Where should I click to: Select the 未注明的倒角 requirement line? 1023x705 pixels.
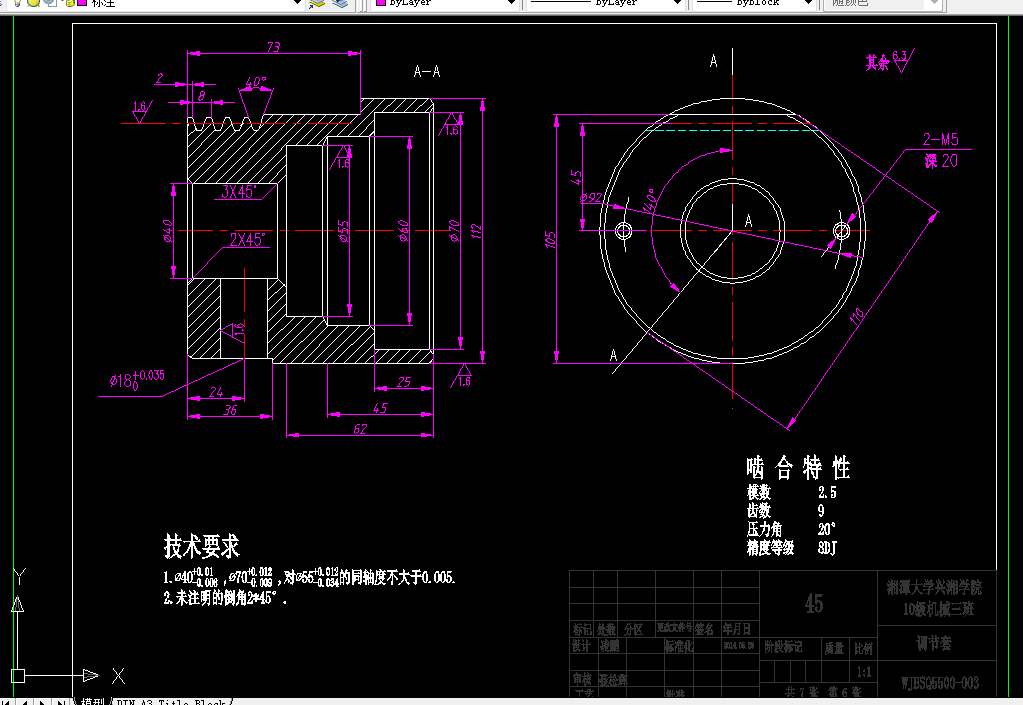225,597
